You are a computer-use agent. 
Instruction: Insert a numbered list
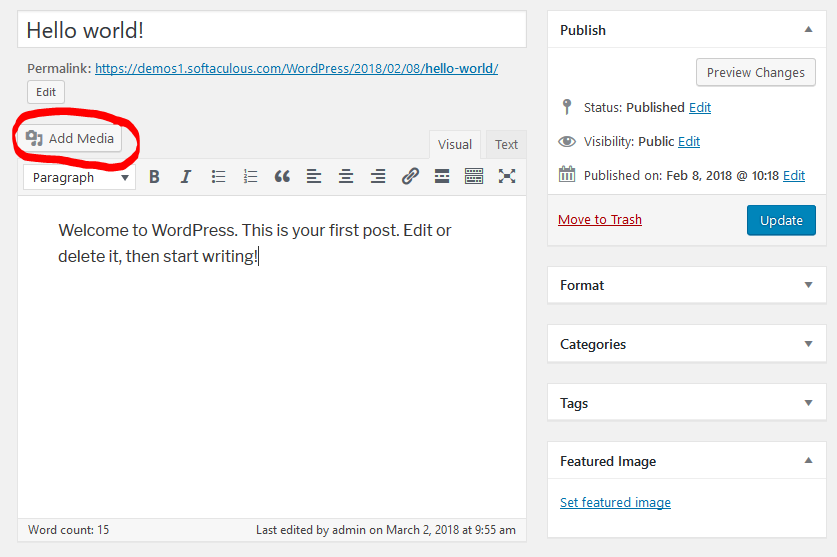tap(250, 176)
